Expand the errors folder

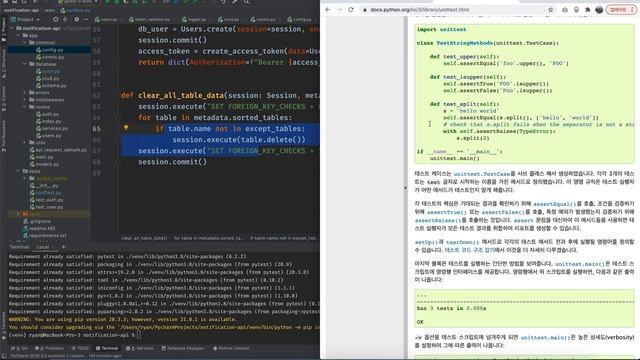click(24, 93)
